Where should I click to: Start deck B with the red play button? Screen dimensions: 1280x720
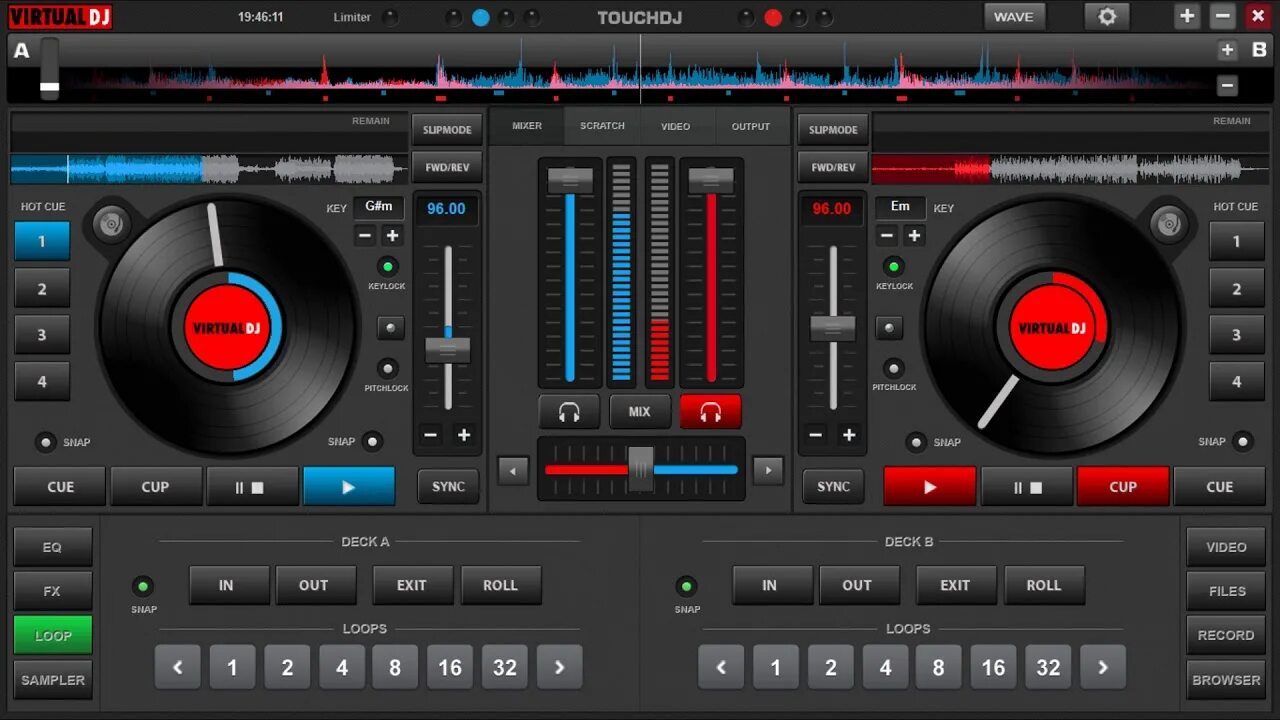point(930,487)
